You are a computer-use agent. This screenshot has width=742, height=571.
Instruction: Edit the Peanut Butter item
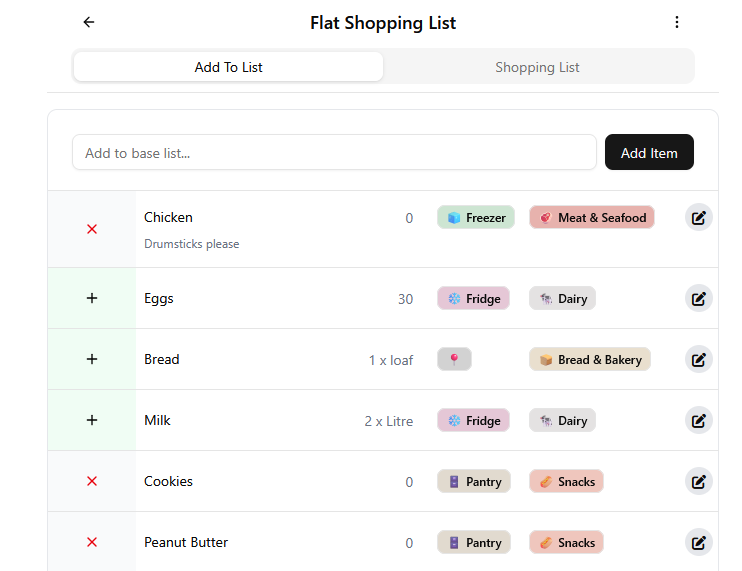coord(699,543)
